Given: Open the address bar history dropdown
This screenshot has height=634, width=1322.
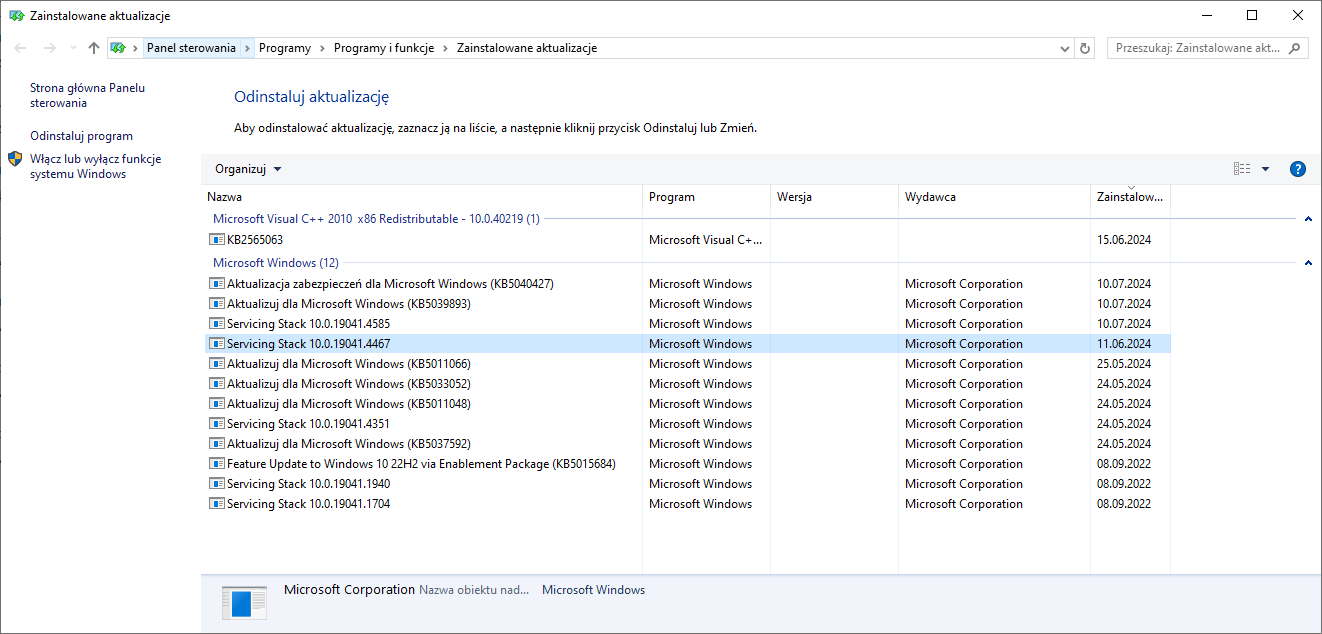Looking at the screenshot, I should [x=1065, y=48].
